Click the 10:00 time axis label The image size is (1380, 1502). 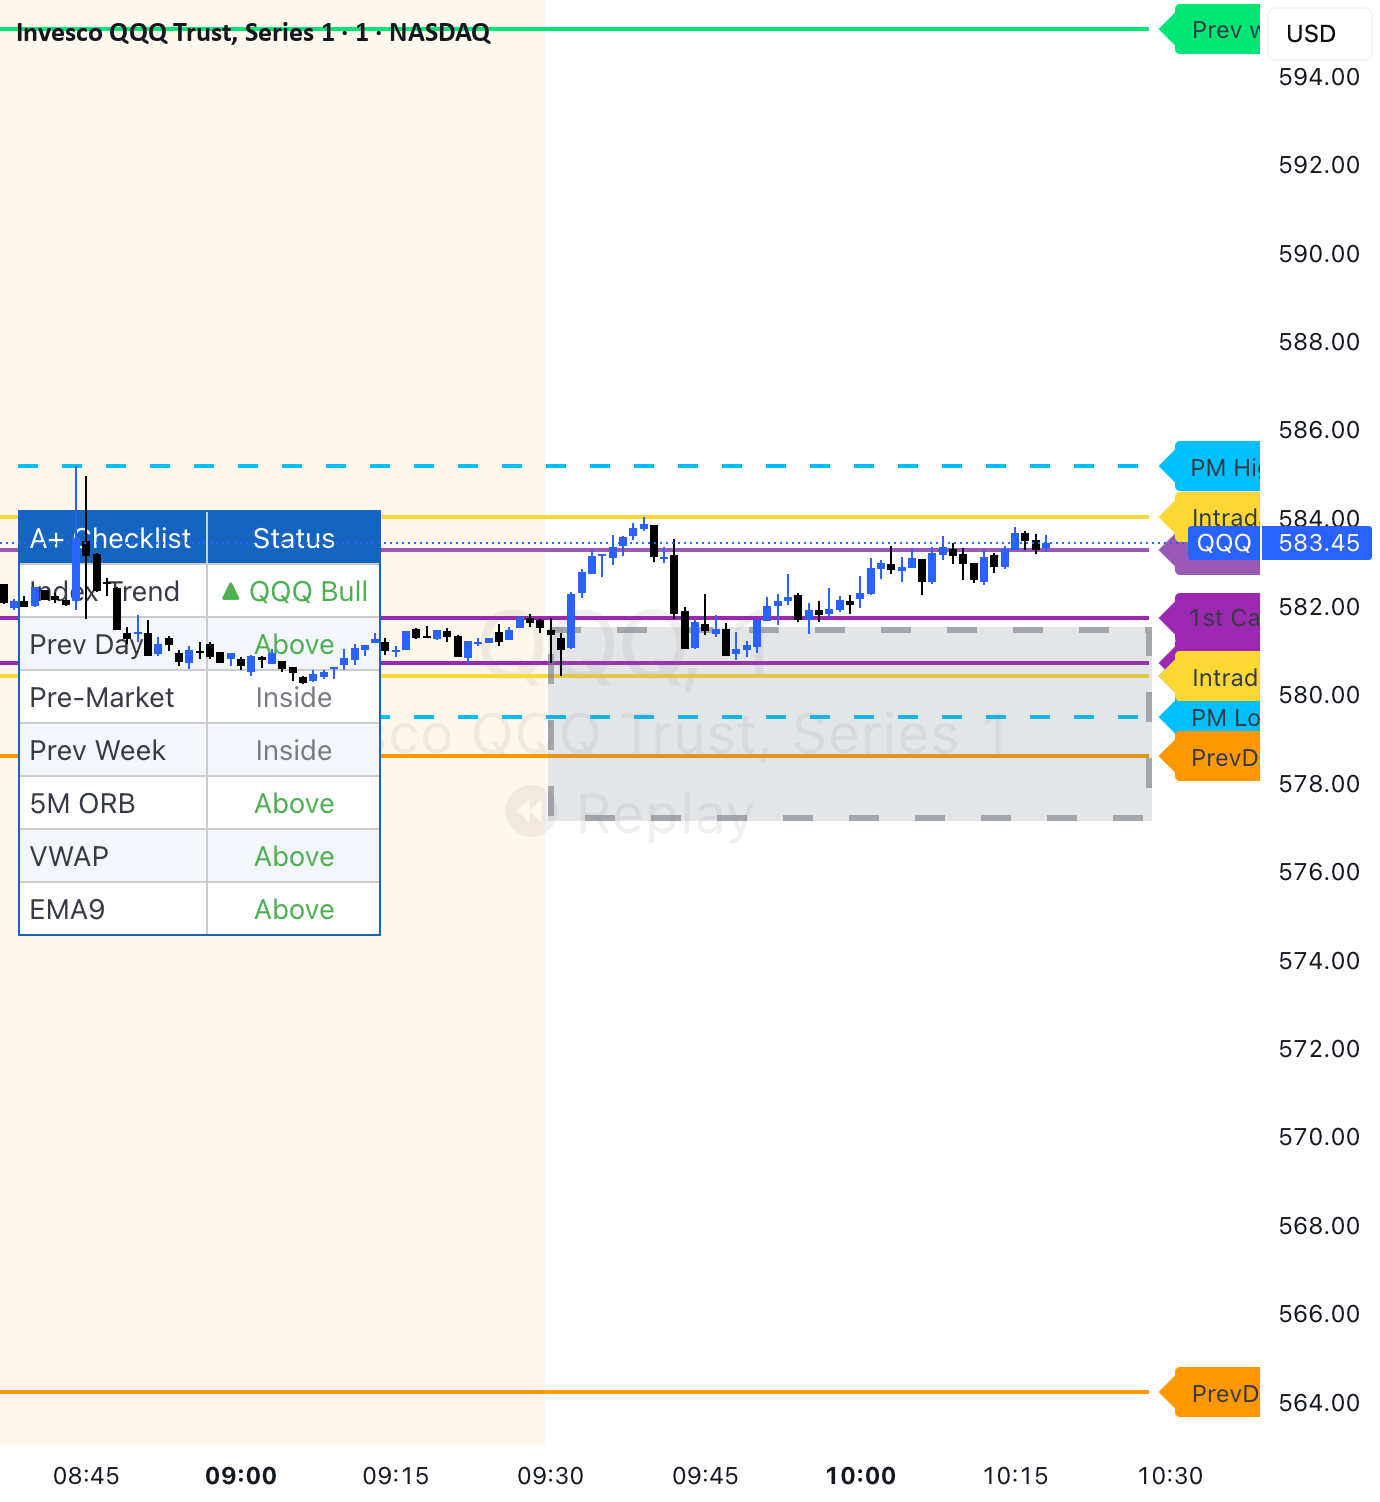coord(861,1476)
